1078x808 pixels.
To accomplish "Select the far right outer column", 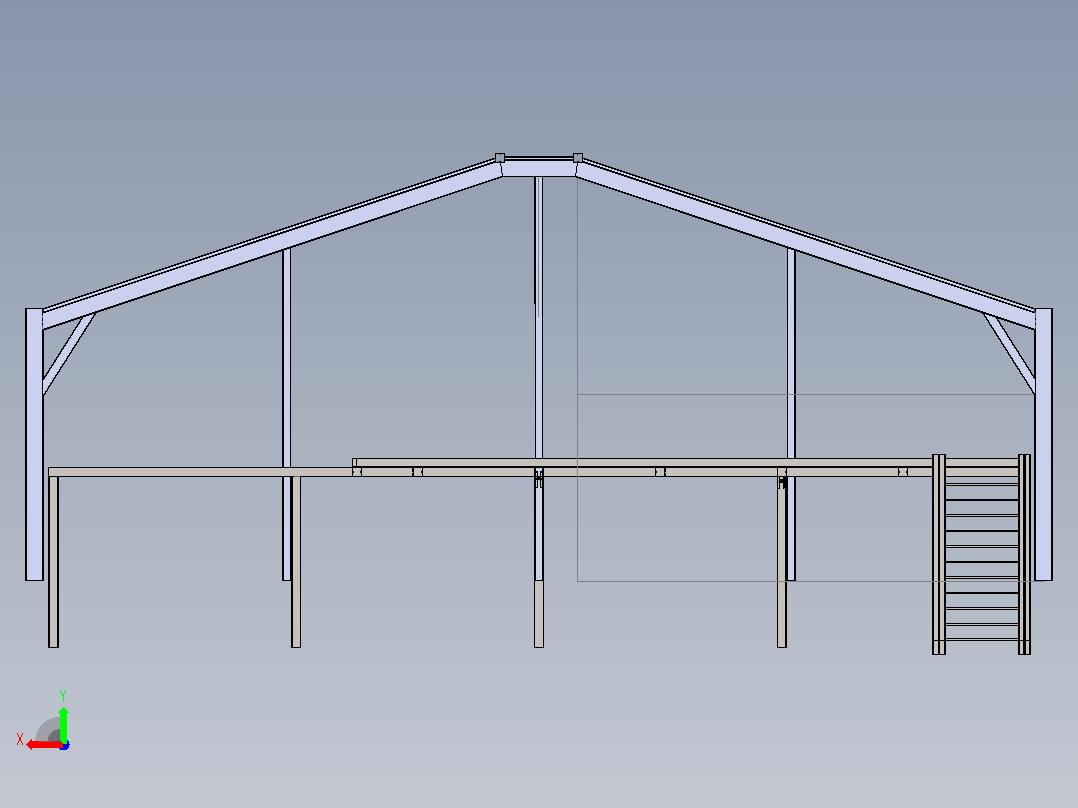I will point(1044,444).
